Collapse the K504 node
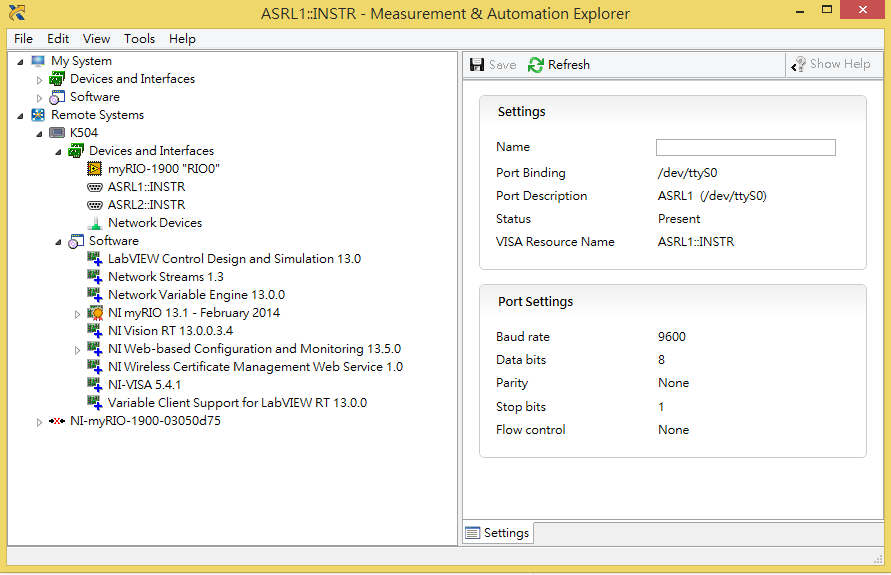The image size is (891, 575). pyautogui.click(x=39, y=134)
